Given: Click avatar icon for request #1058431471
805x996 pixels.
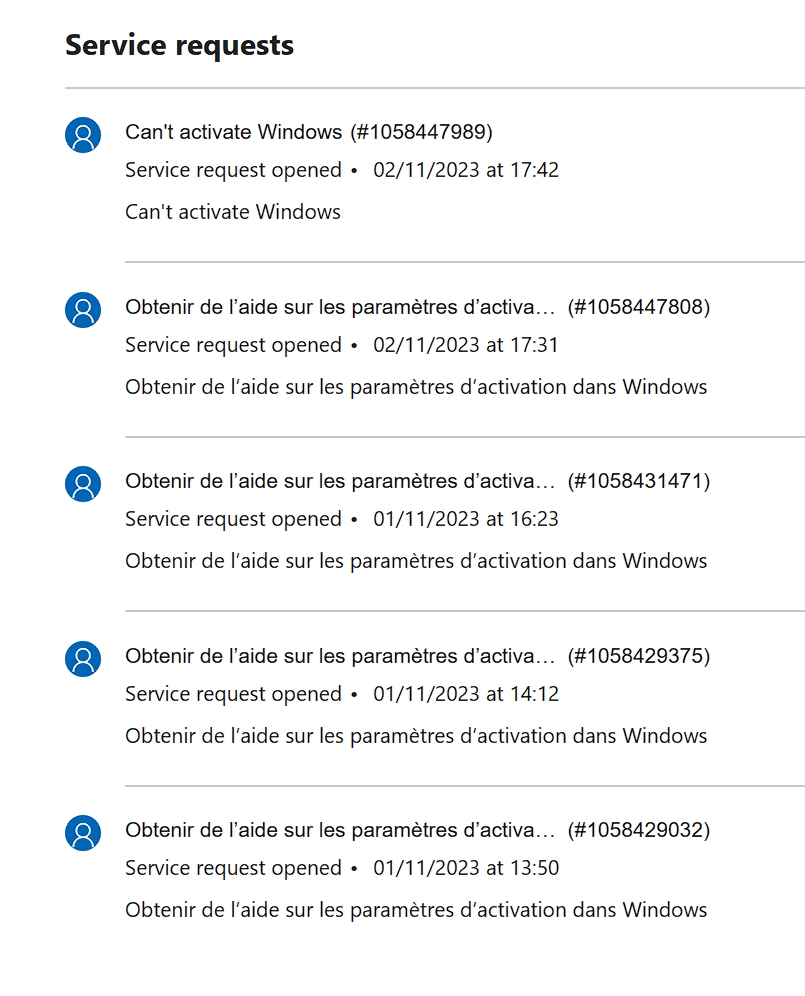Looking at the screenshot, I should click(x=83, y=484).
